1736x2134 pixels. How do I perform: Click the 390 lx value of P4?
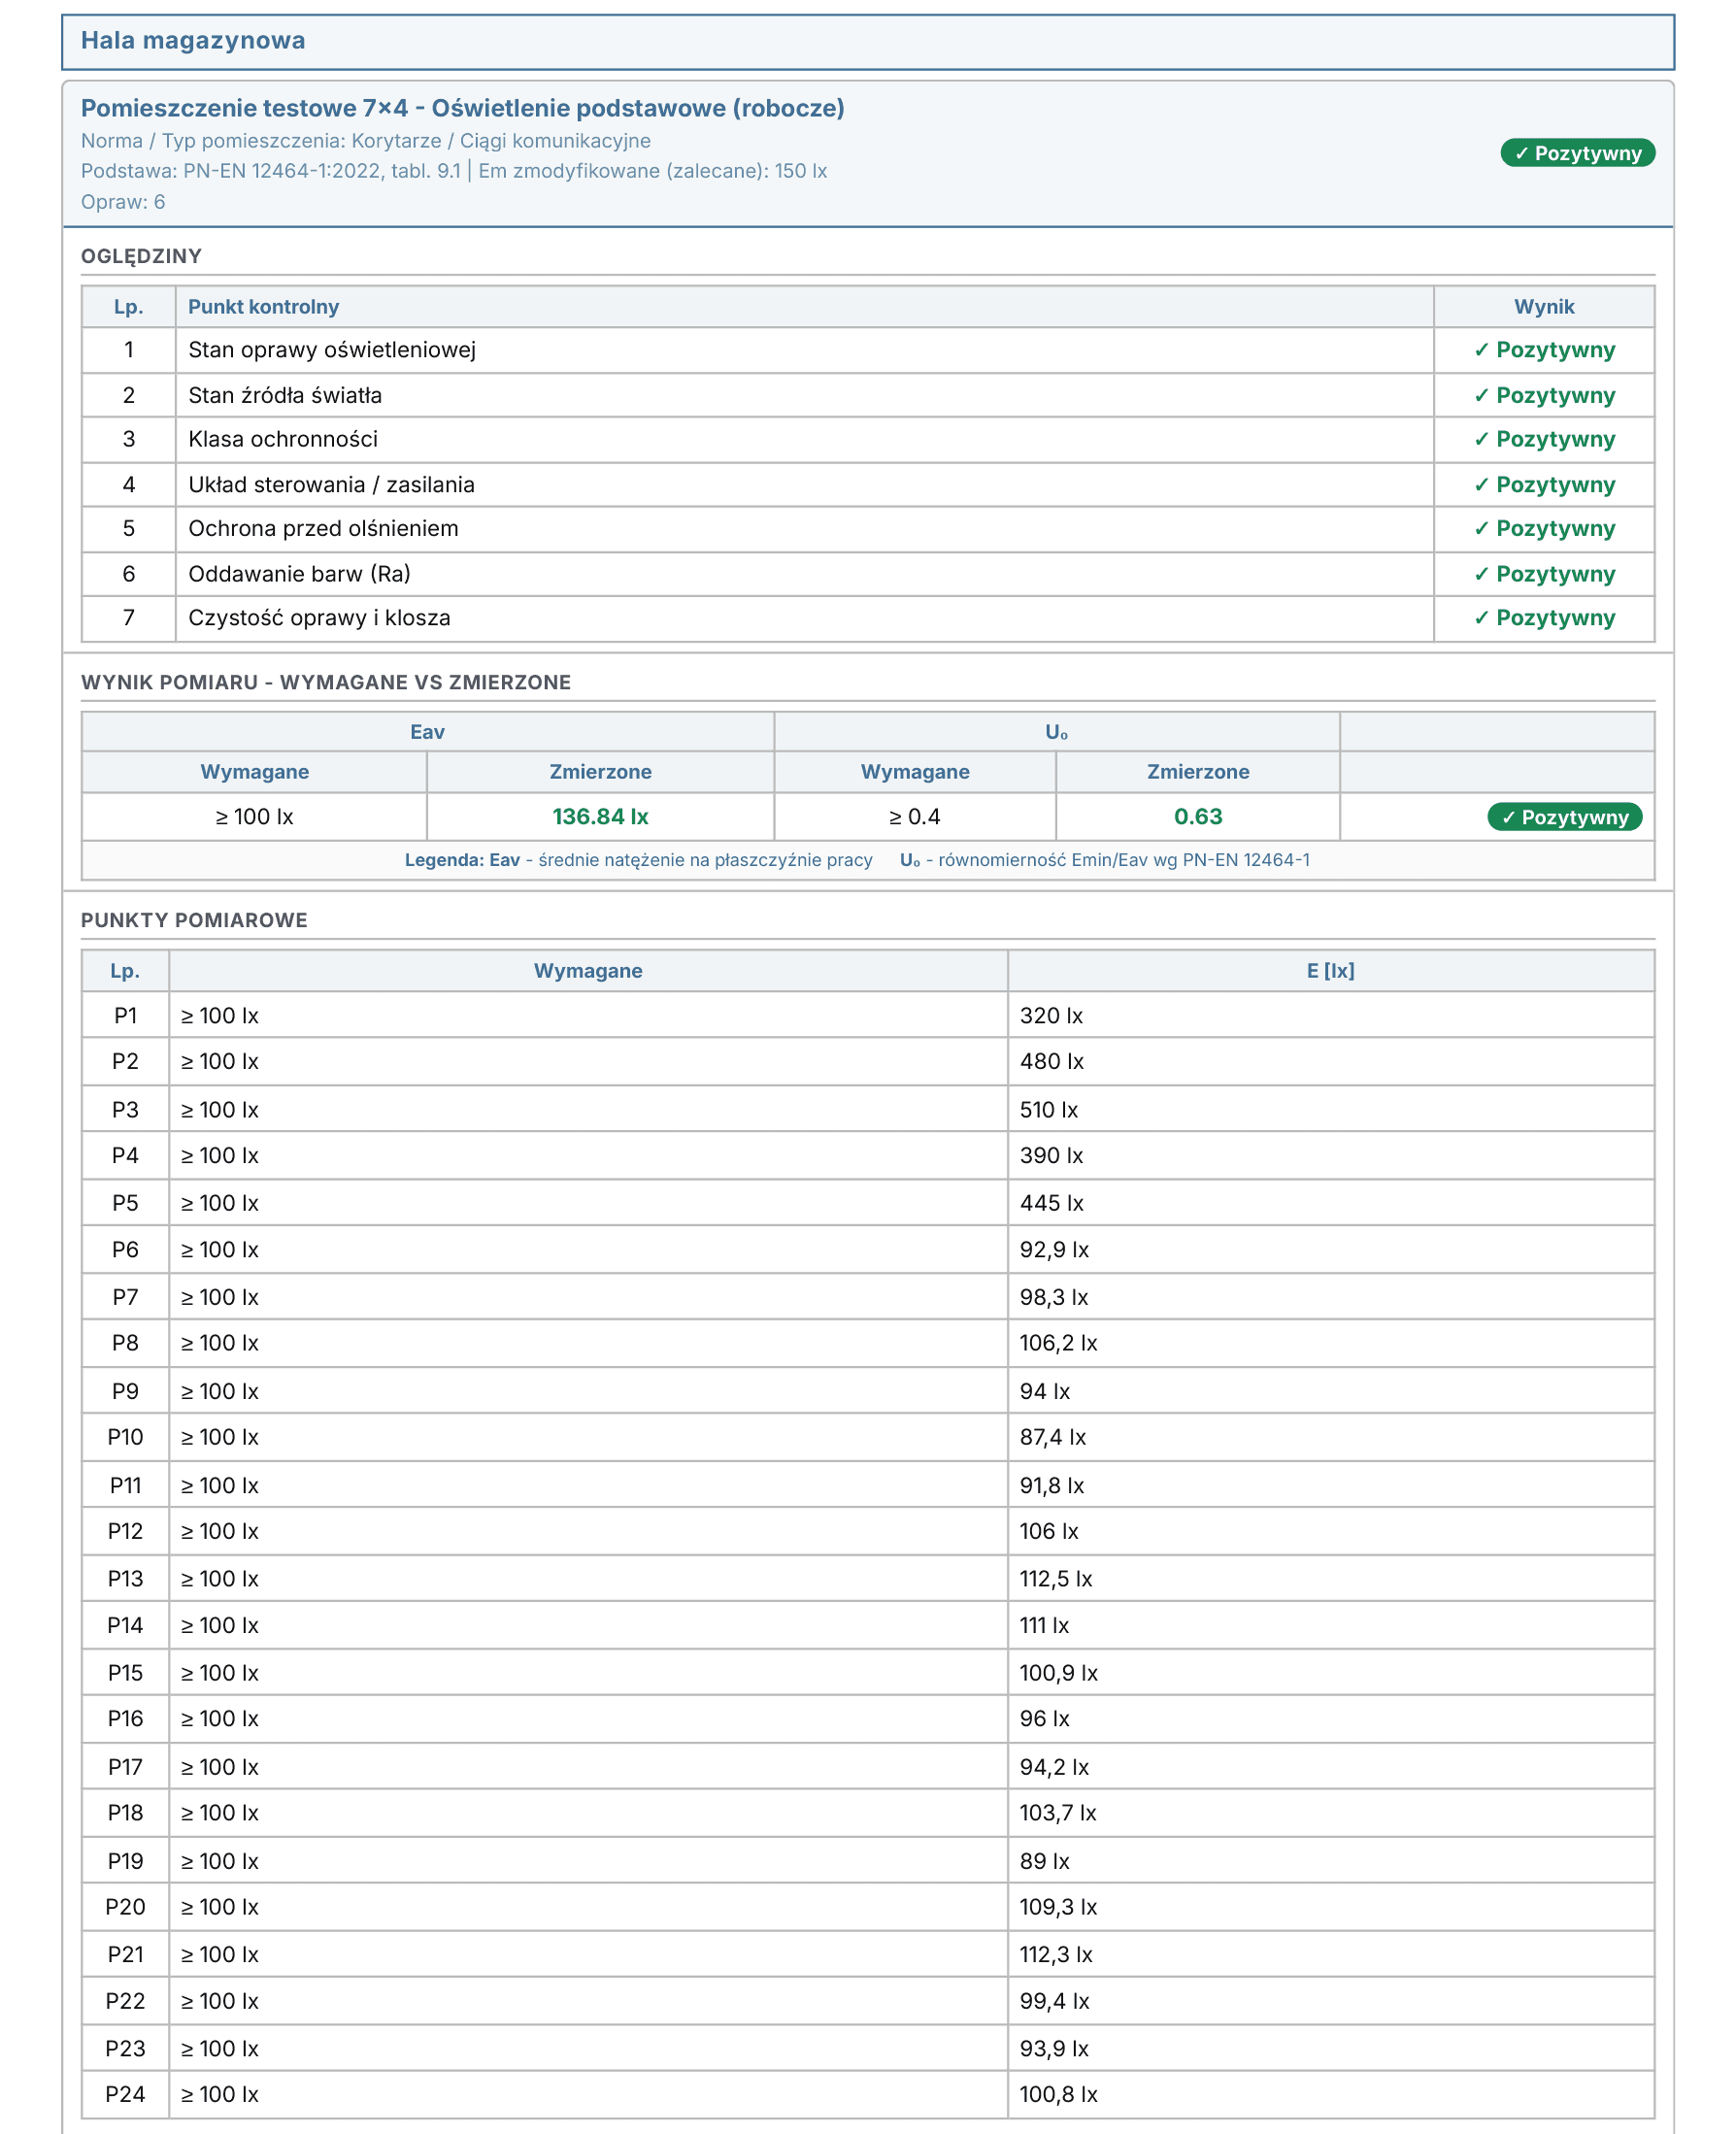click(x=1051, y=1156)
